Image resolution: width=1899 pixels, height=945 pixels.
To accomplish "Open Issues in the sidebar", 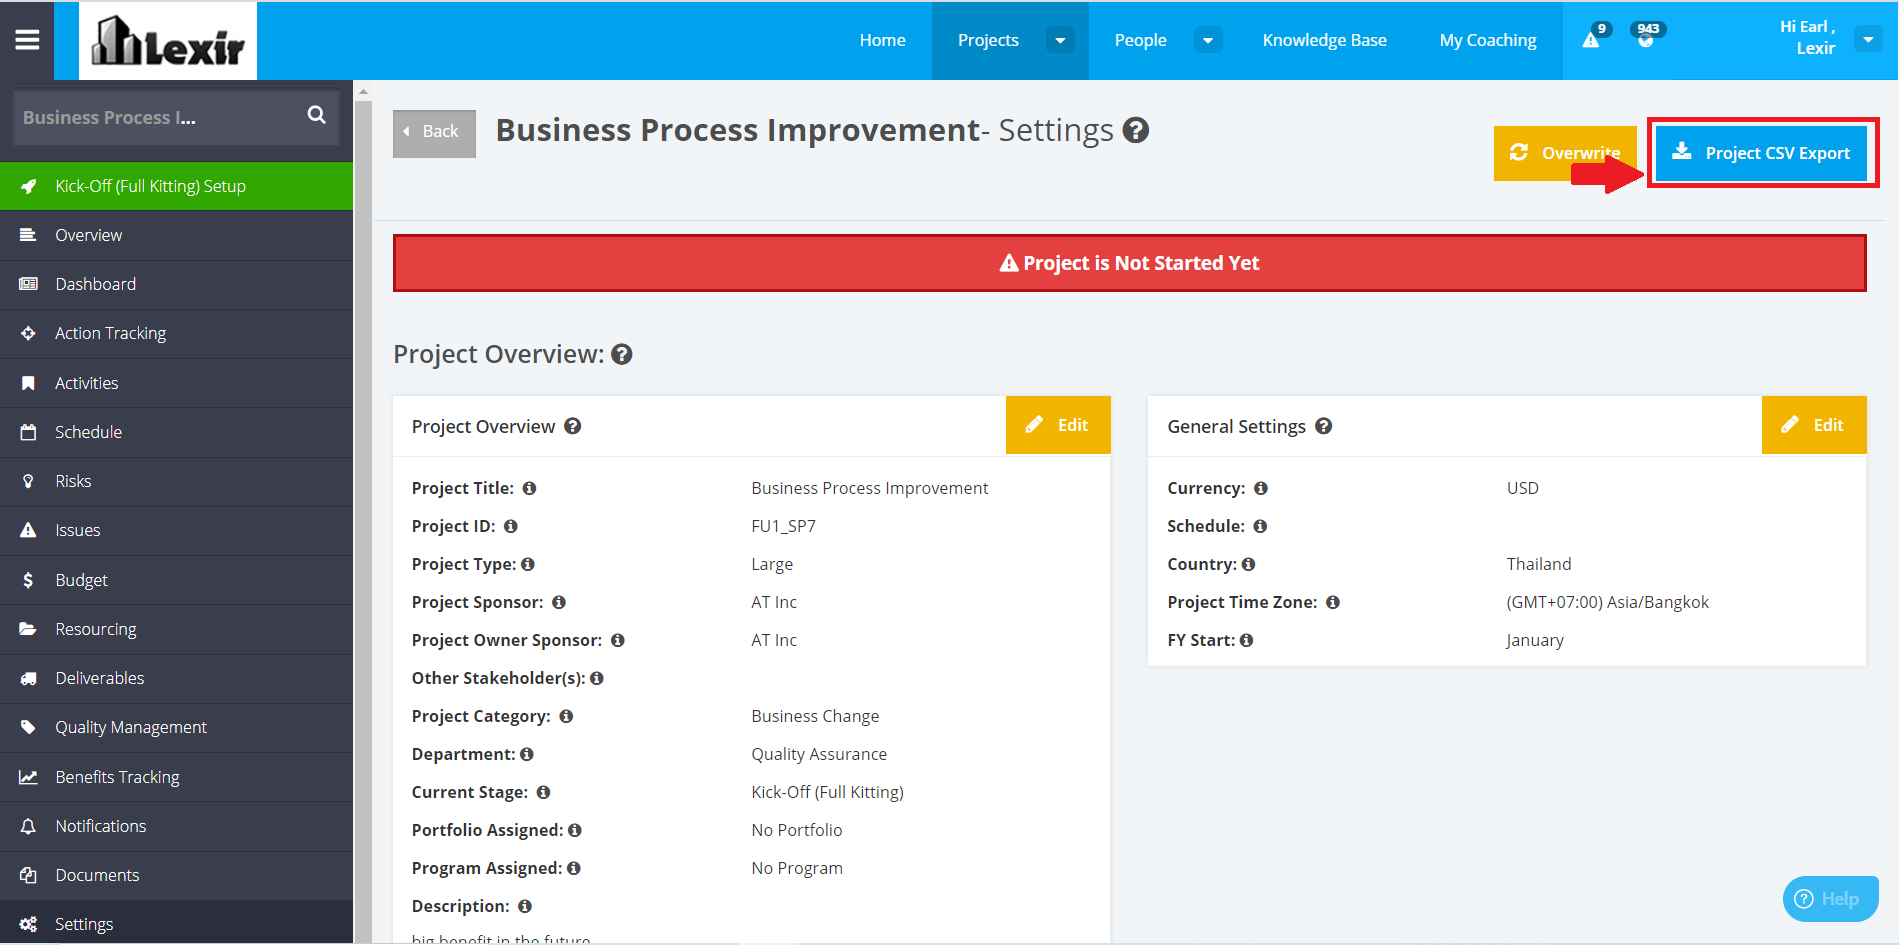I will pos(176,530).
